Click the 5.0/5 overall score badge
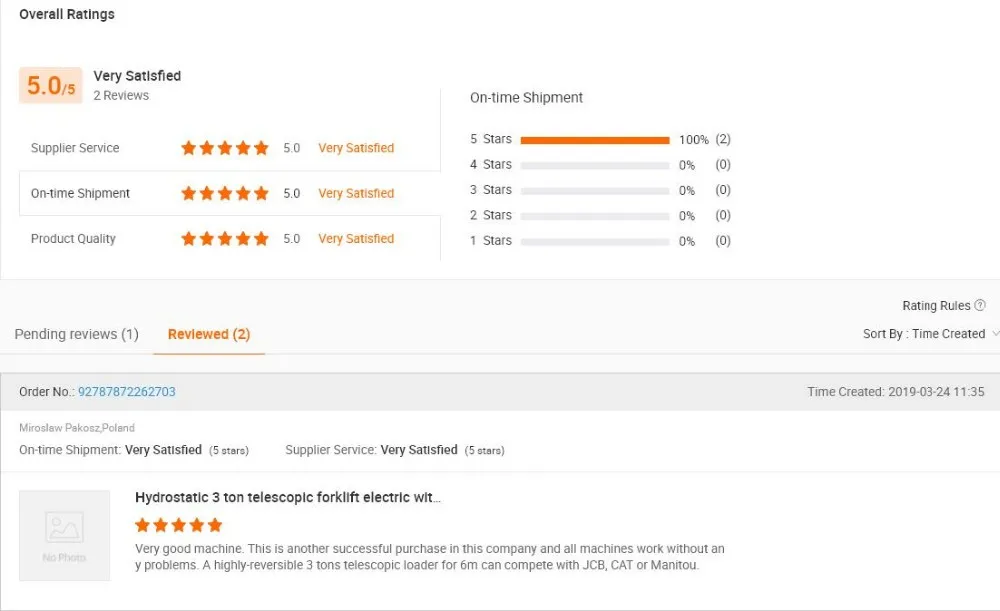1000x611 pixels. click(x=50, y=85)
